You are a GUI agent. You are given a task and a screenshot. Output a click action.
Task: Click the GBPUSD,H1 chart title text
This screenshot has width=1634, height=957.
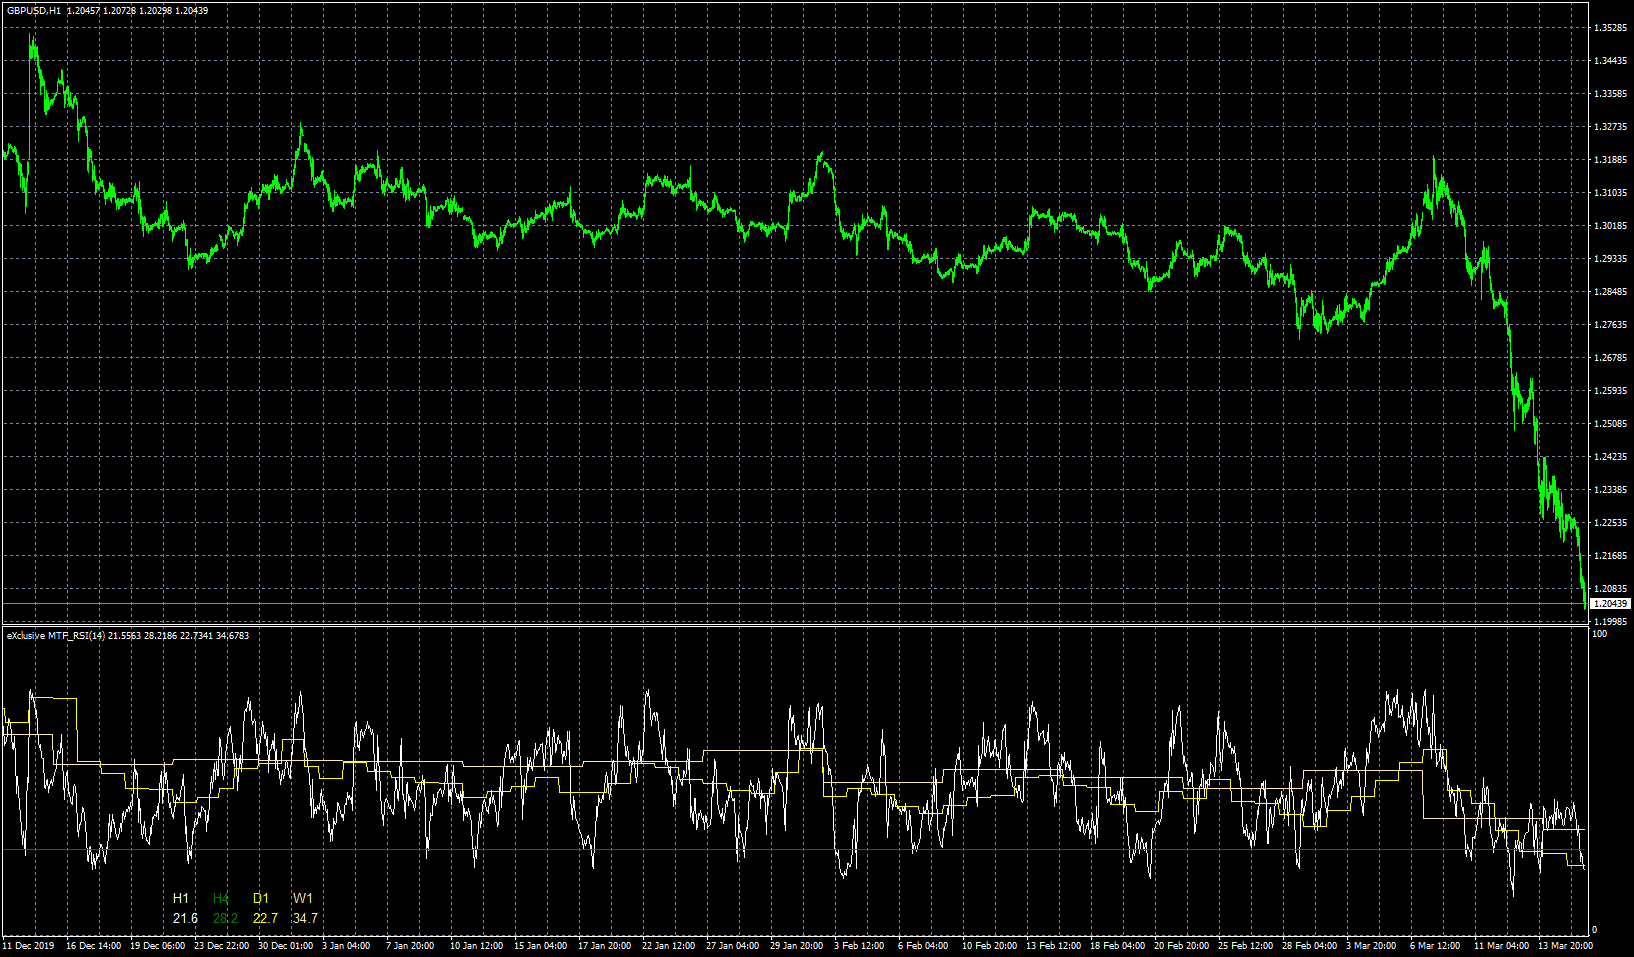coord(34,10)
